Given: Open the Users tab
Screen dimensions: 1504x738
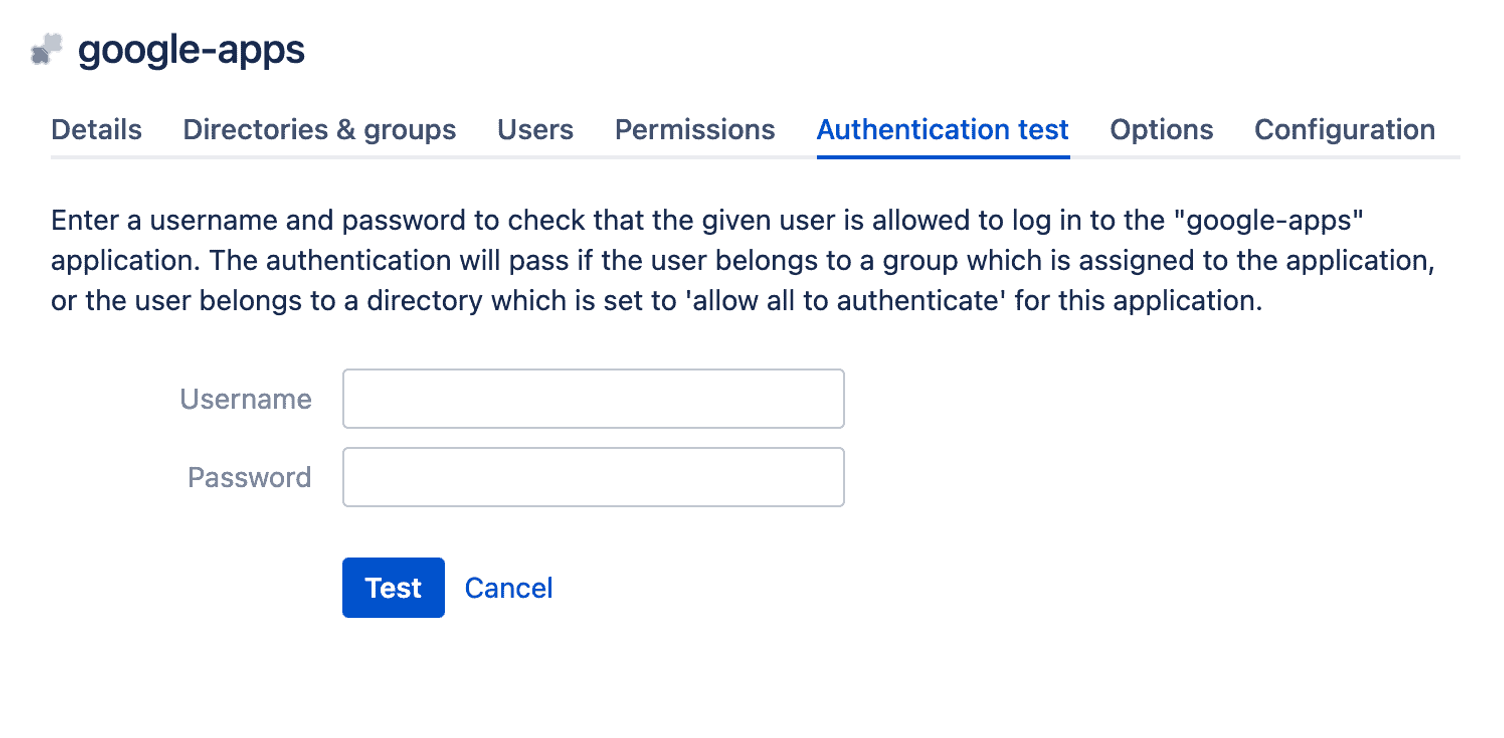Looking at the screenshot, I should click(x=535, y=130).
